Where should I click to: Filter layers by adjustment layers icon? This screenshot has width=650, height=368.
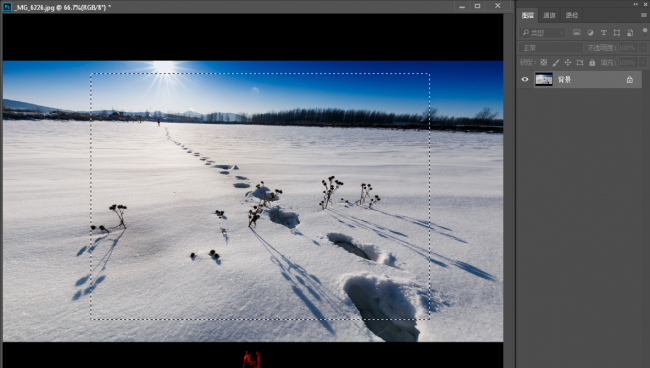pyautogui.click(x=590, y=32)
